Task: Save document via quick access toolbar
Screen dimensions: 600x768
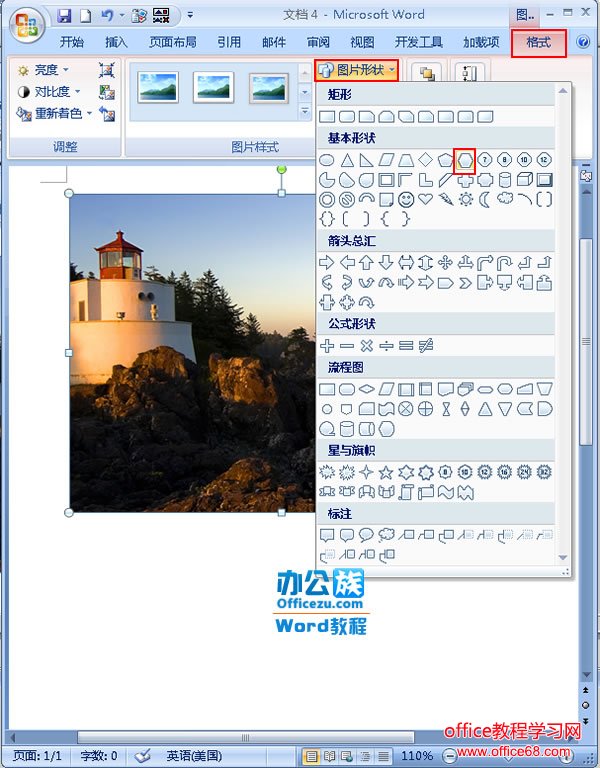Action: click(64, 16)
